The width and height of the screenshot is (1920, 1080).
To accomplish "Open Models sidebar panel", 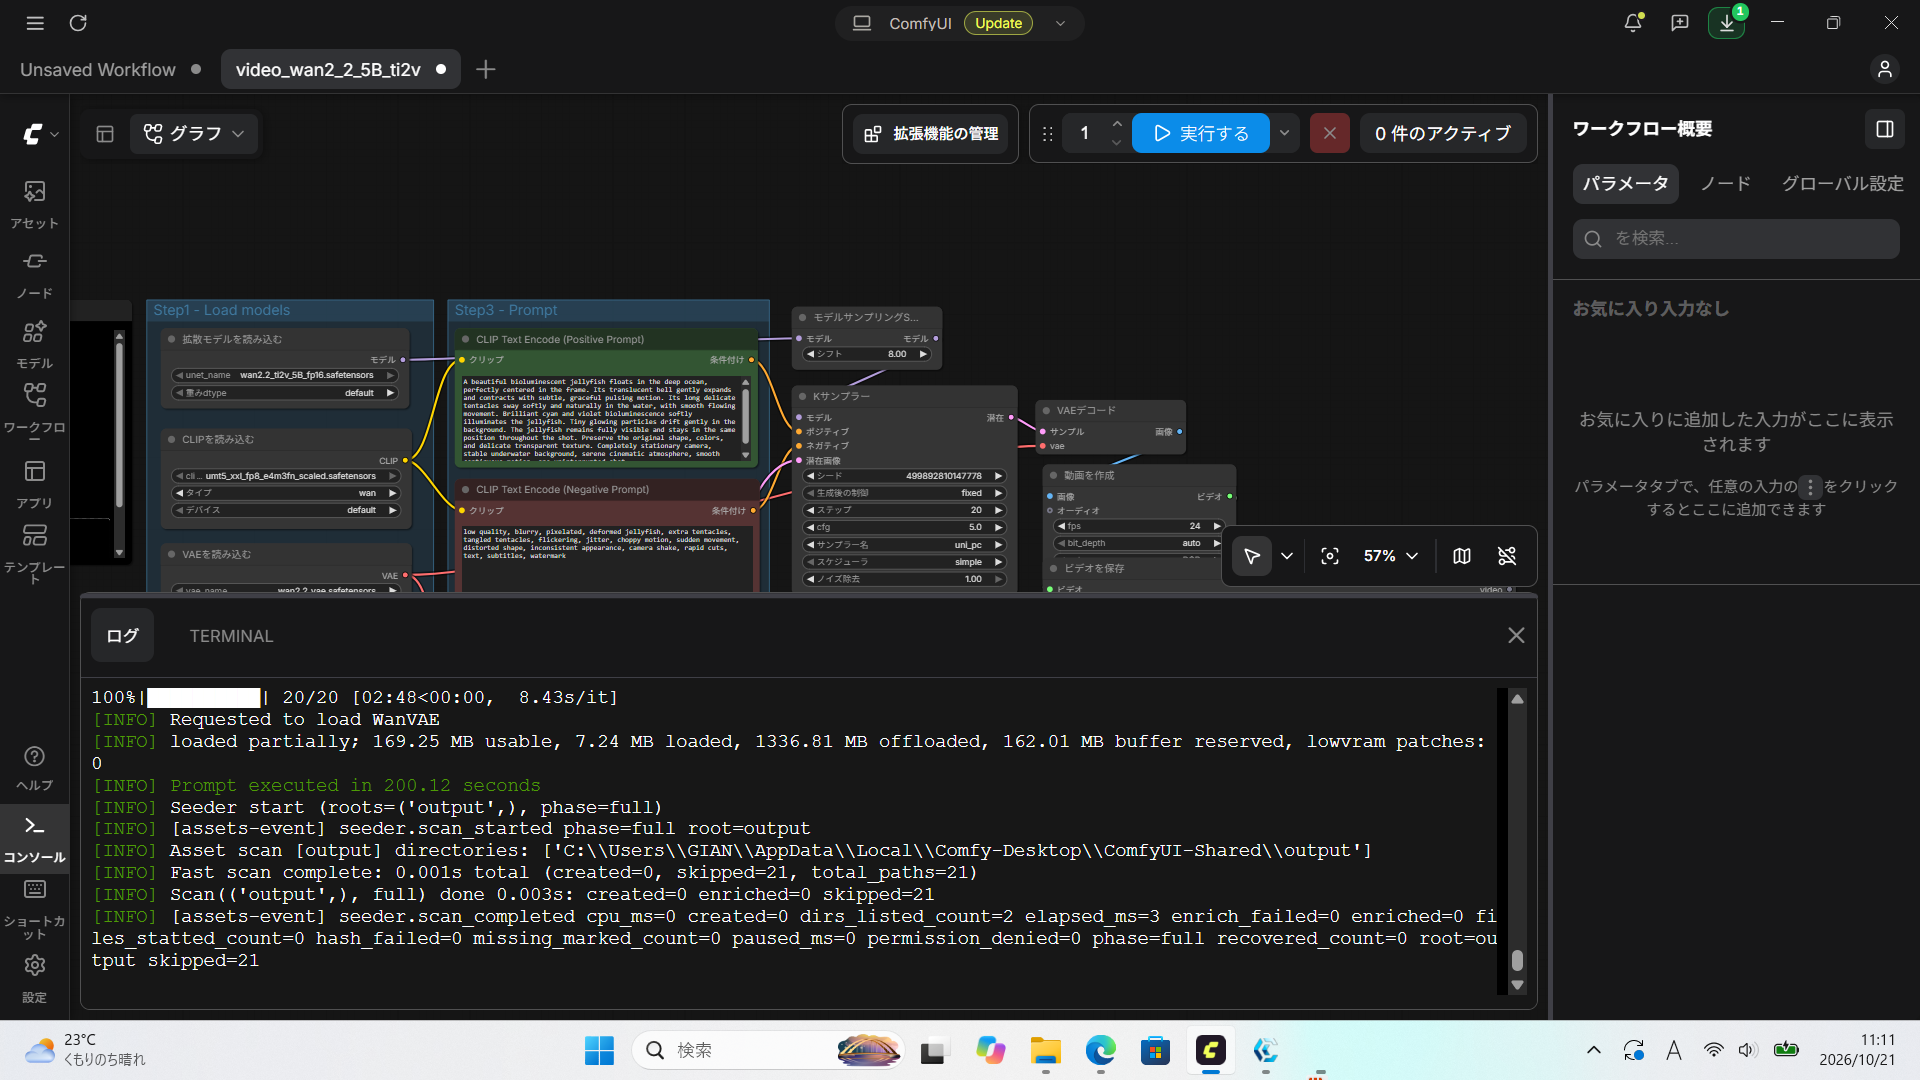I will (x=35, y=344).
